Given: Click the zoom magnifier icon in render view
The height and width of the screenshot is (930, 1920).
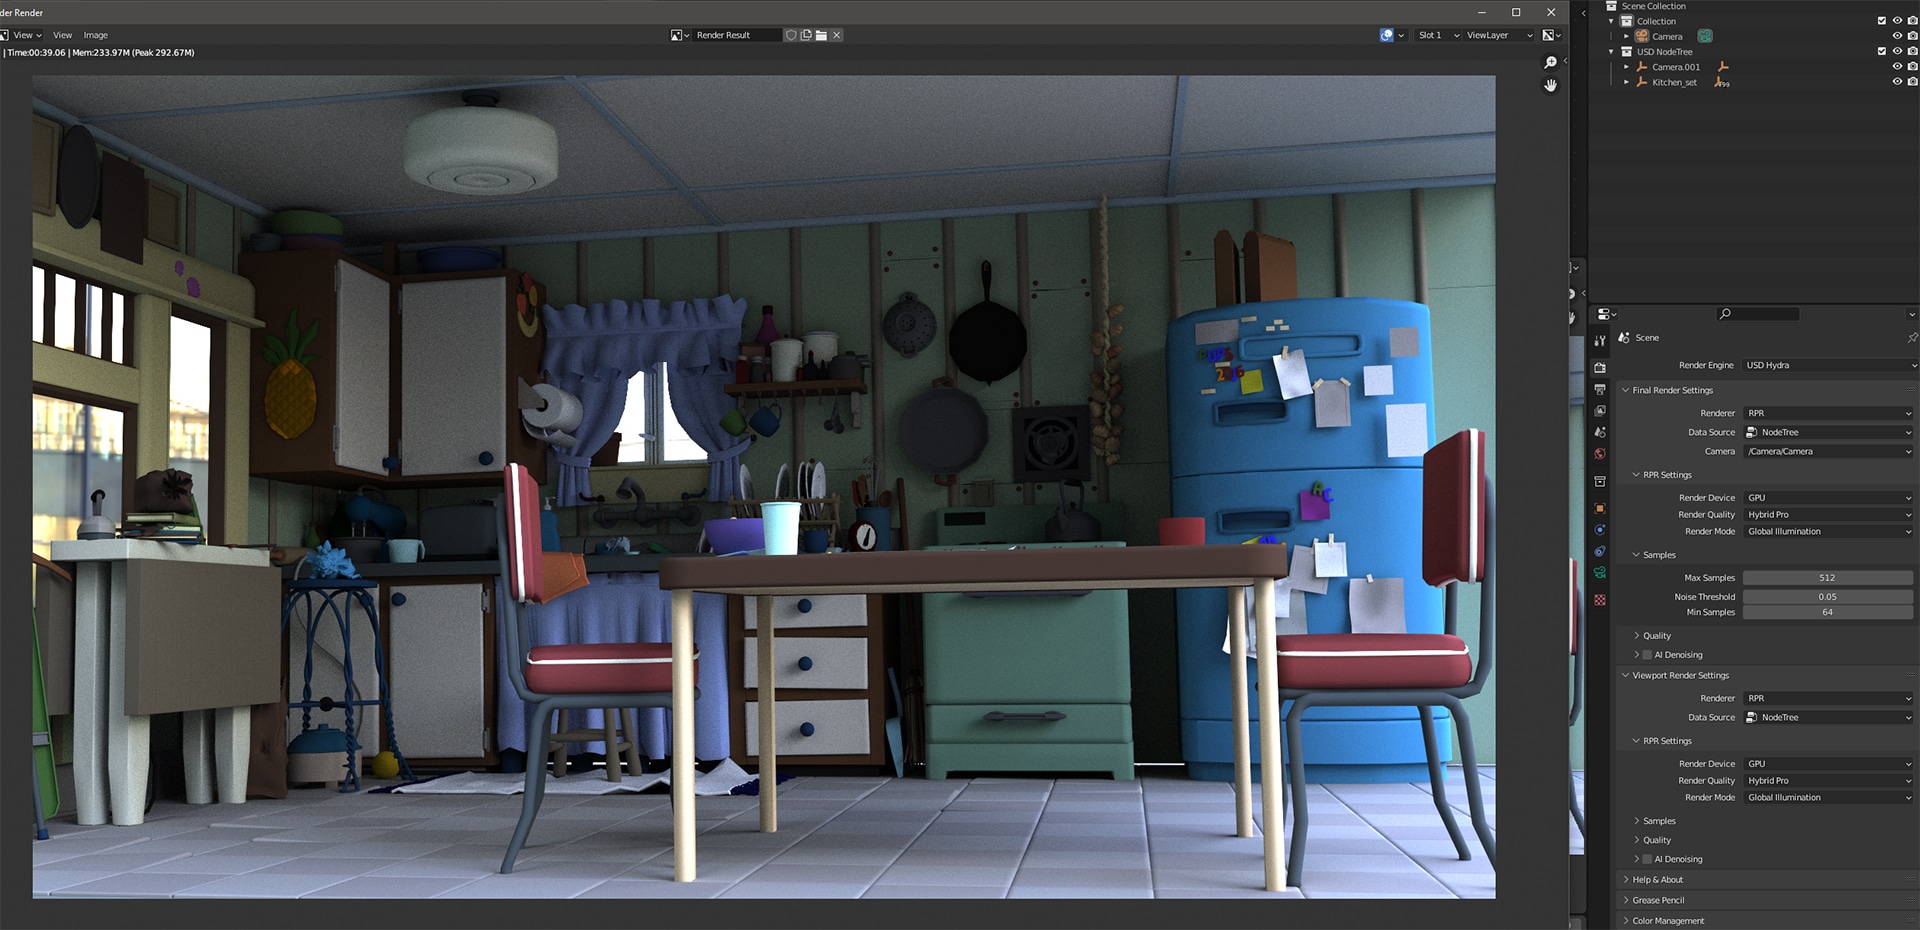Looking at the screenshot, I should pos(1550,62).
